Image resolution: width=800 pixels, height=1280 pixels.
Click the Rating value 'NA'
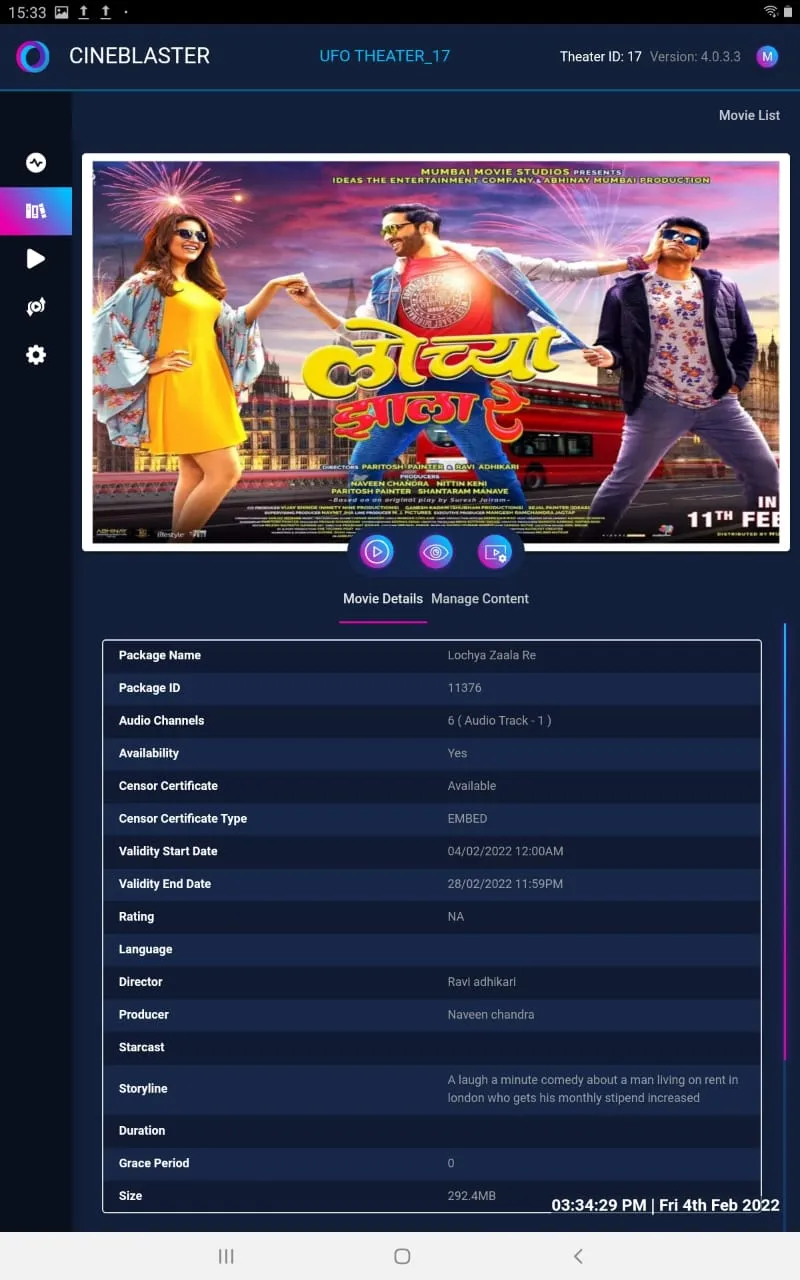pyautogui.click(x=456, y=917)
